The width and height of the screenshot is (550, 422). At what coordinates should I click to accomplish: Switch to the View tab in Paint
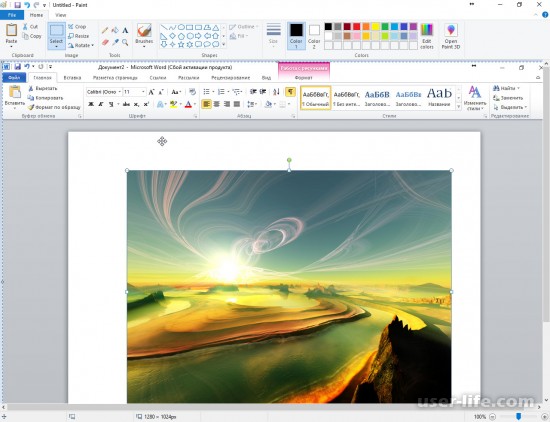tap(61, 15)
